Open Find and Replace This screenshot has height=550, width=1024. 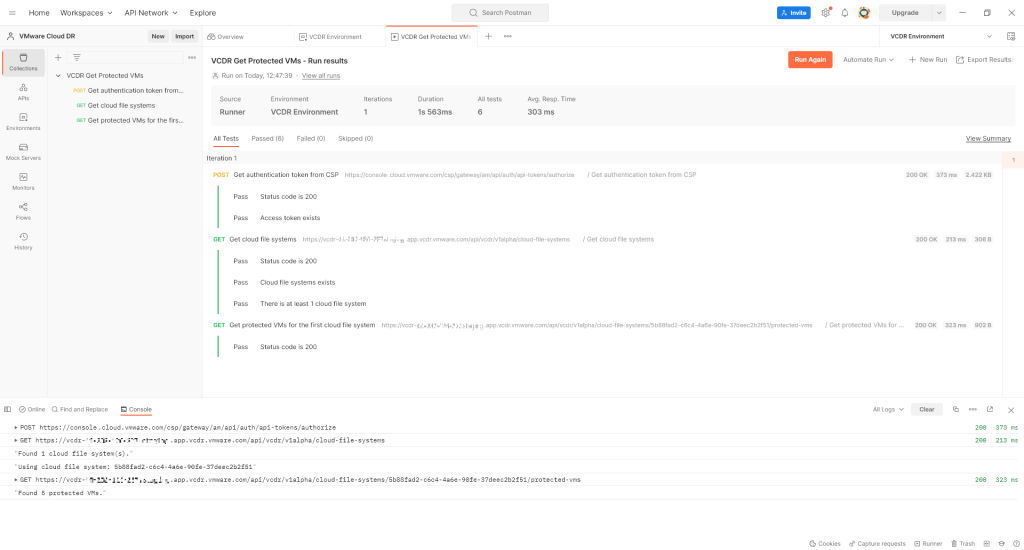80,410
